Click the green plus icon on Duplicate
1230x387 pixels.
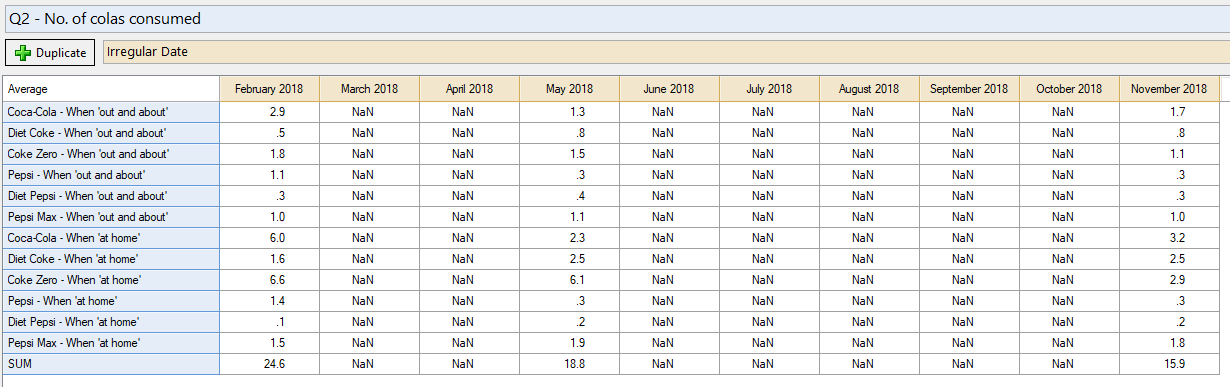tap(23, 53)
